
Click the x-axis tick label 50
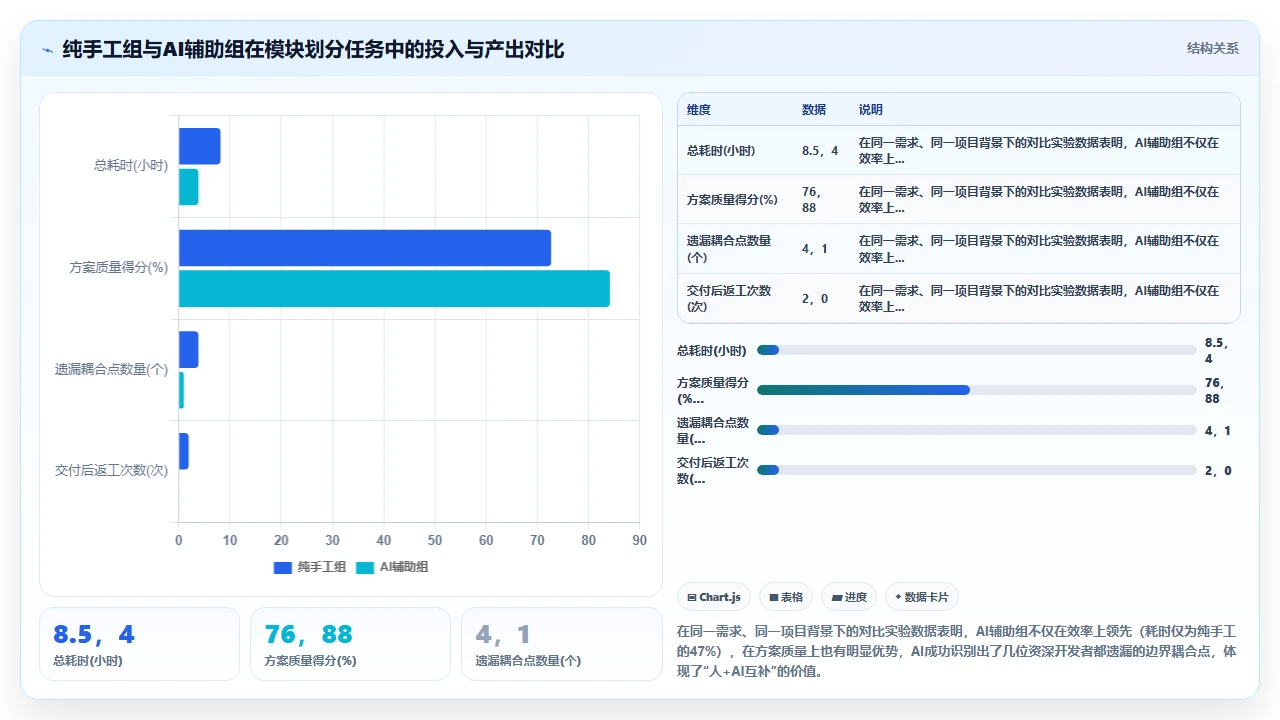click(x=434, y=541)
